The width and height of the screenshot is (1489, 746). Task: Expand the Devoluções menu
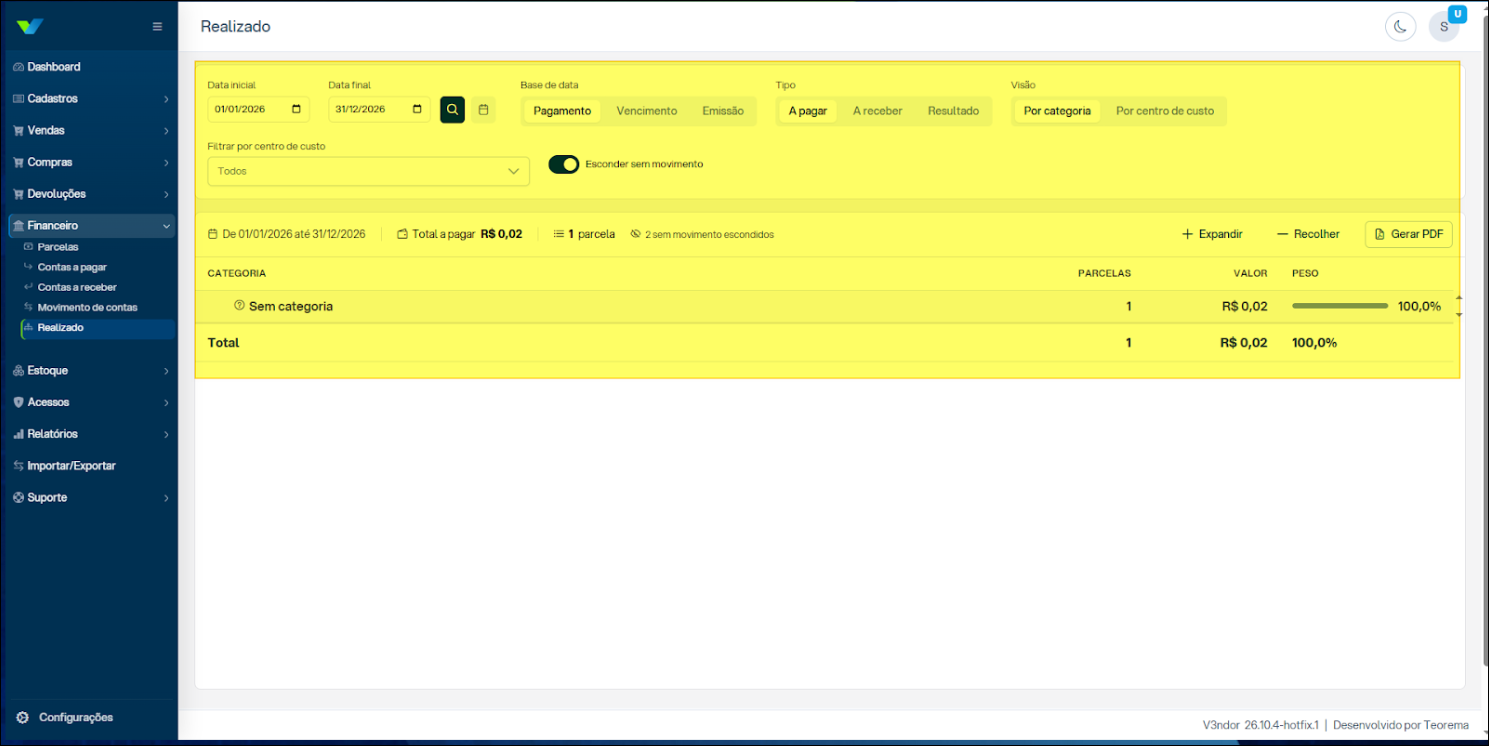pyautogui.click(x=89, y=194)
